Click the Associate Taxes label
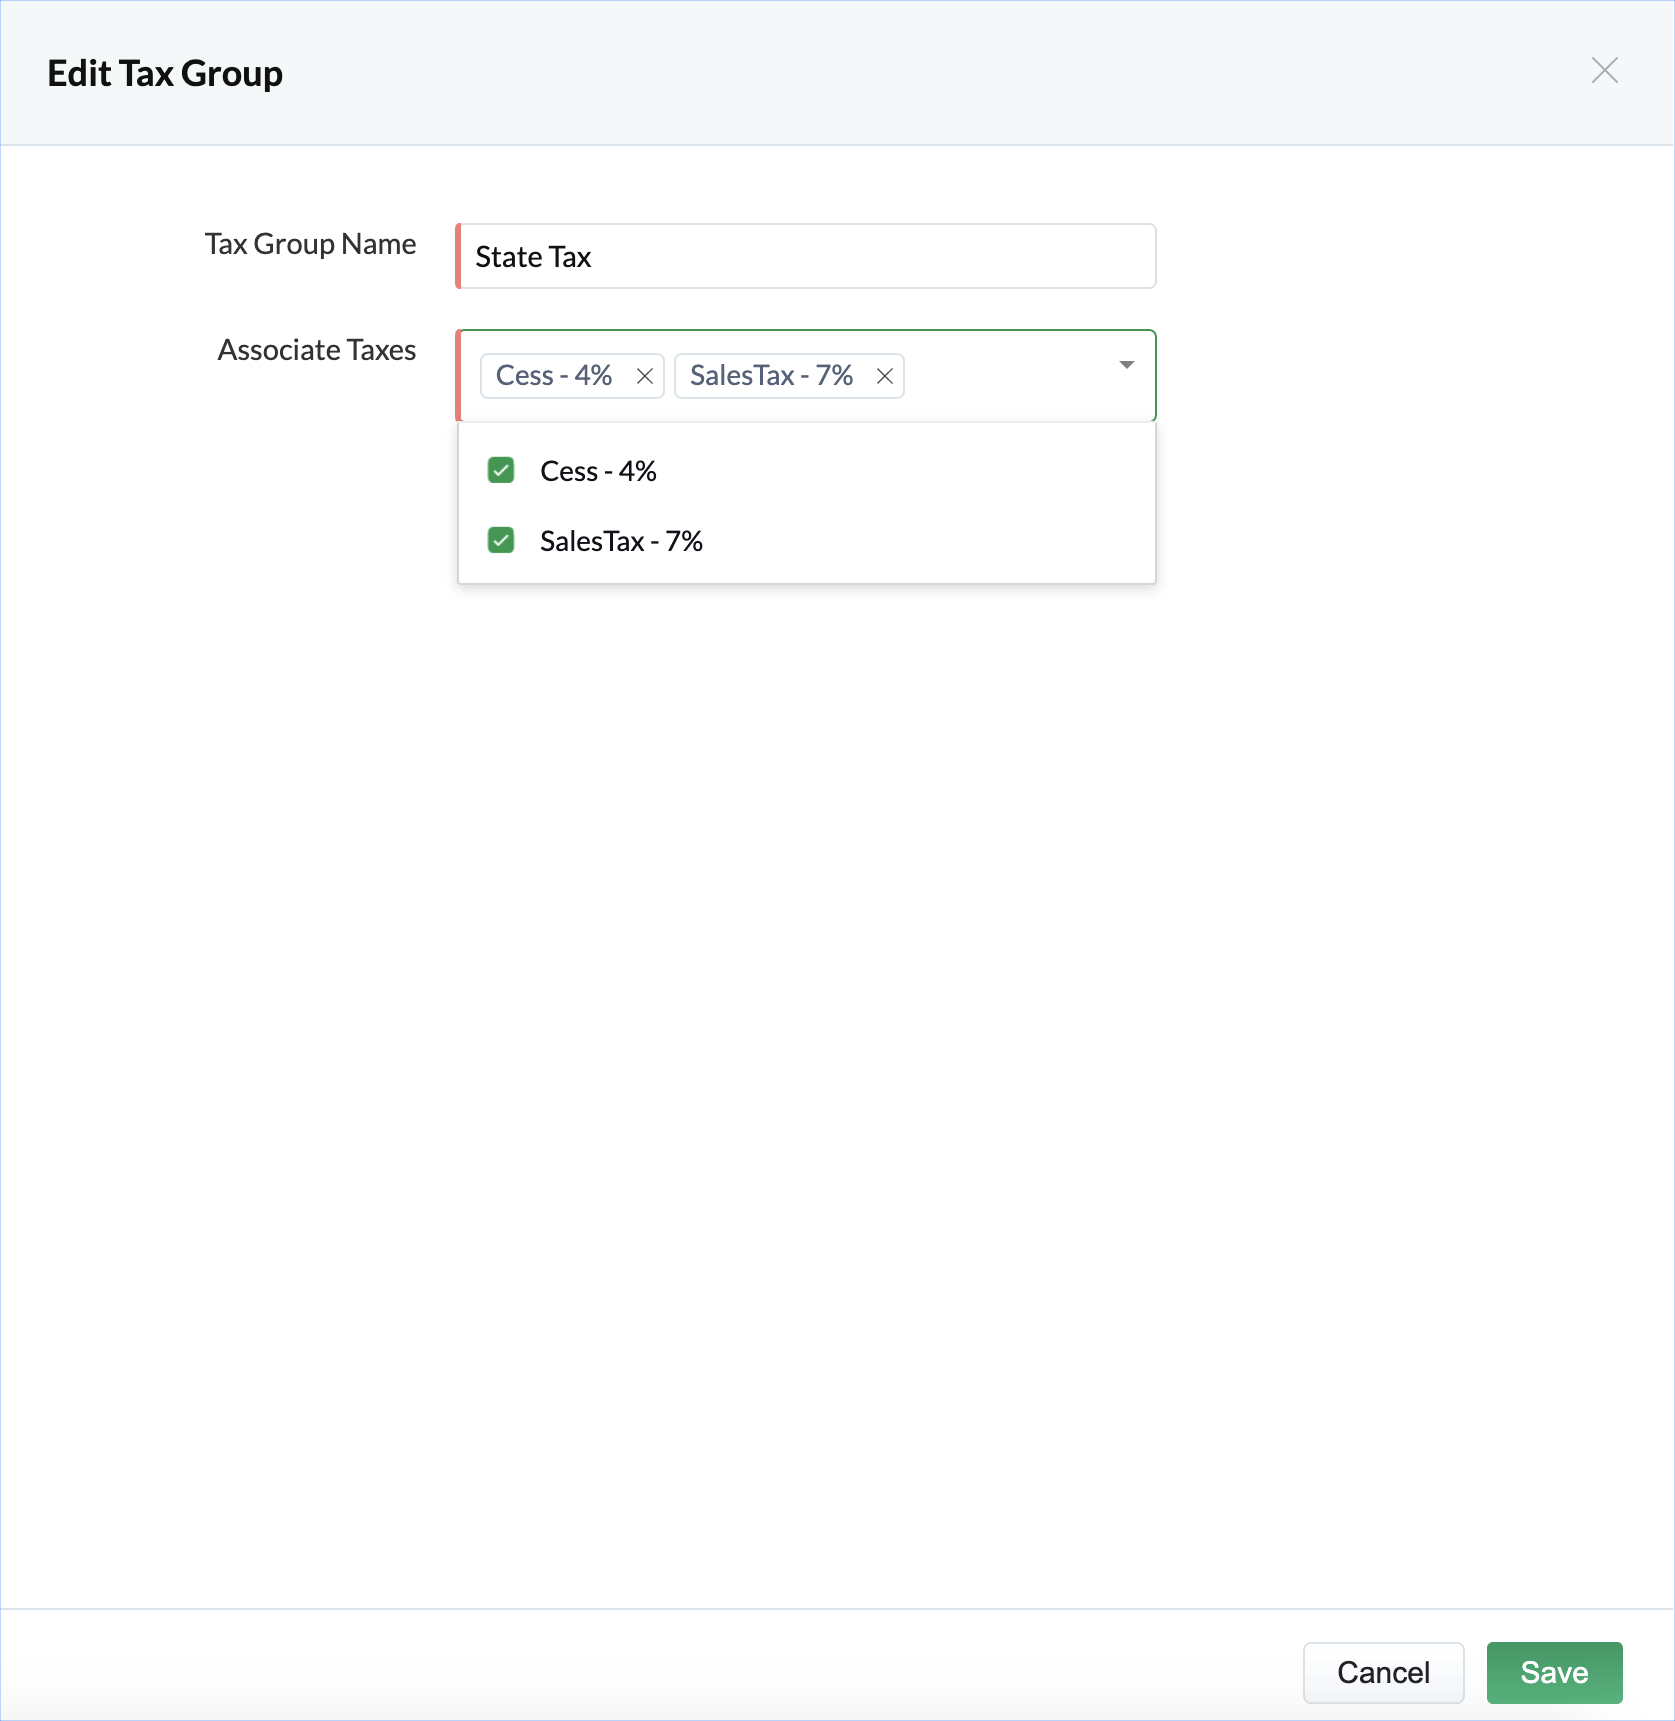 click(317, 350)
